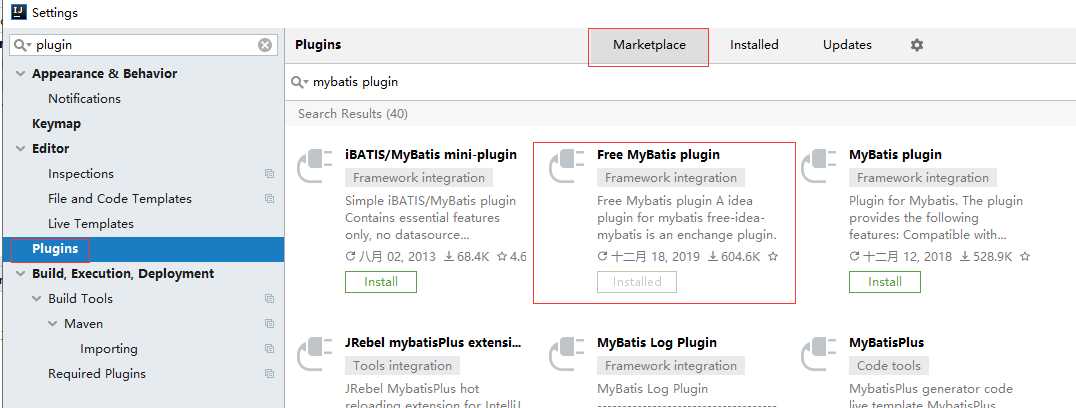Click the copy icon beside Maven
Image resolution: width=1076 pixels, height=408 pixels.
269,324
